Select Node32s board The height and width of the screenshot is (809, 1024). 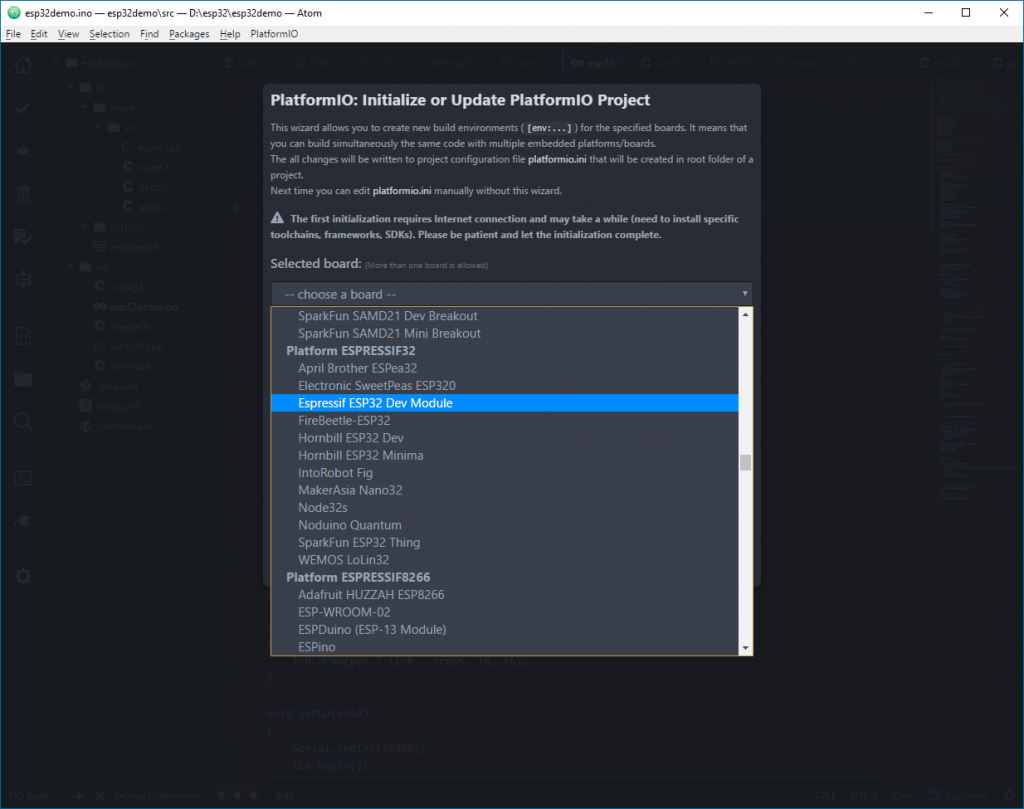pyautogui.click(x=505, y=508)
